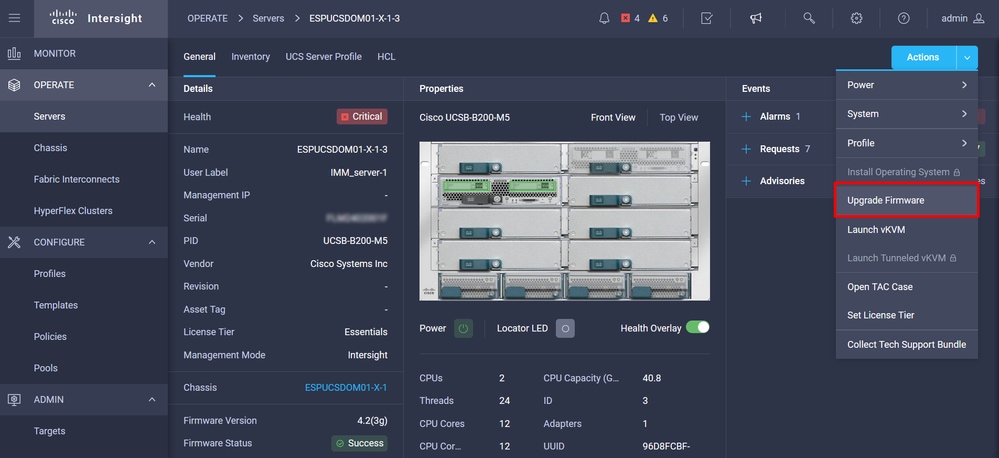Click the server Power button icon
The height and width of the screenshot is (458, 999).
tap(463, 329)
